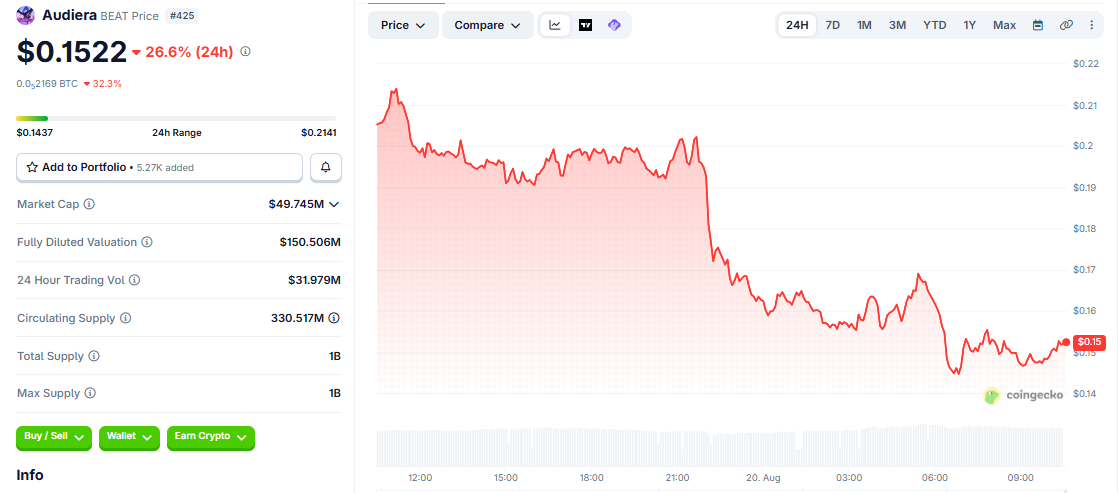Screen dimensions: 1118x493
Task: Click the 24h Range progress bar
Action: pos(176,118)
